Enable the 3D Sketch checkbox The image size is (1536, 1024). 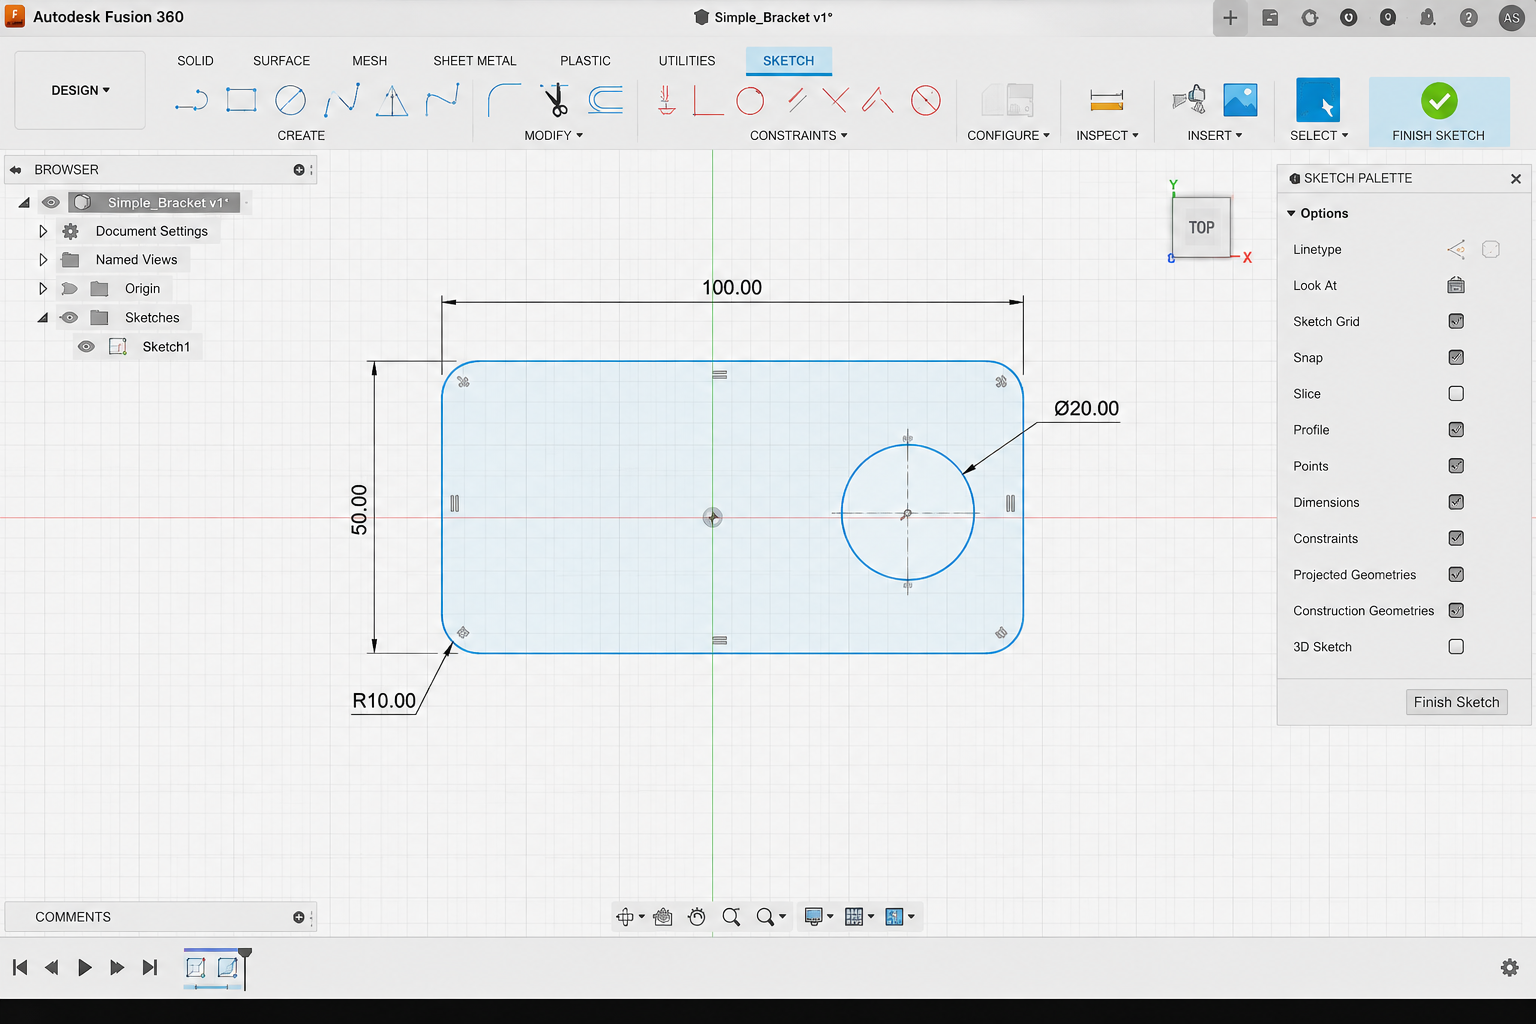(x=1456, y=647)
